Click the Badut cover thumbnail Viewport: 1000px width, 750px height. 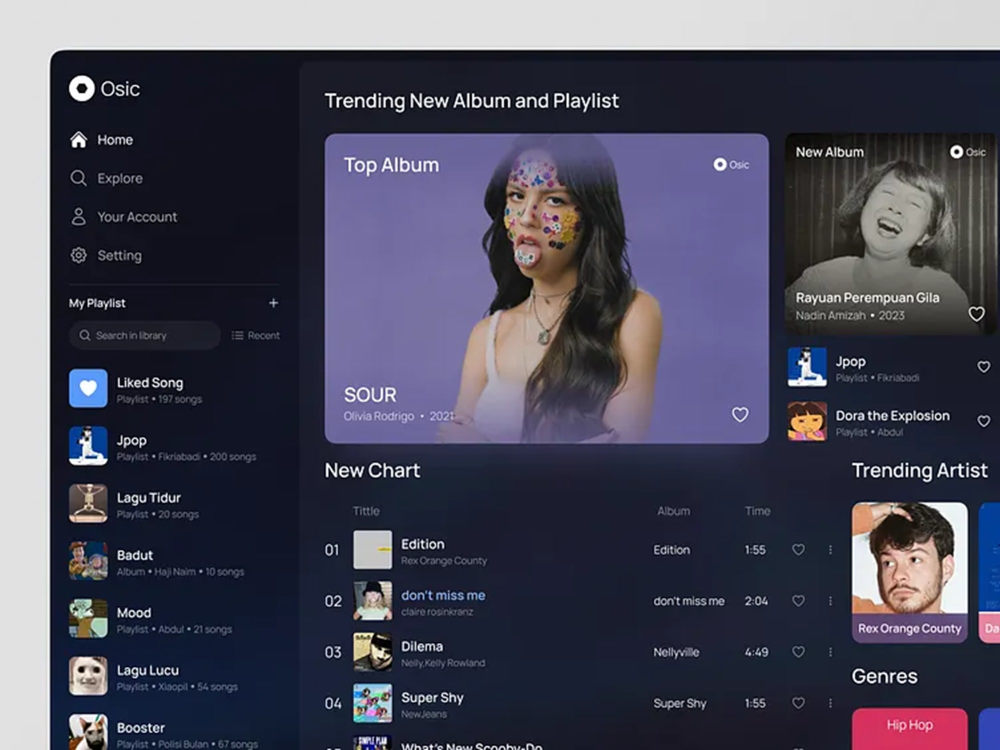[88, 561]
